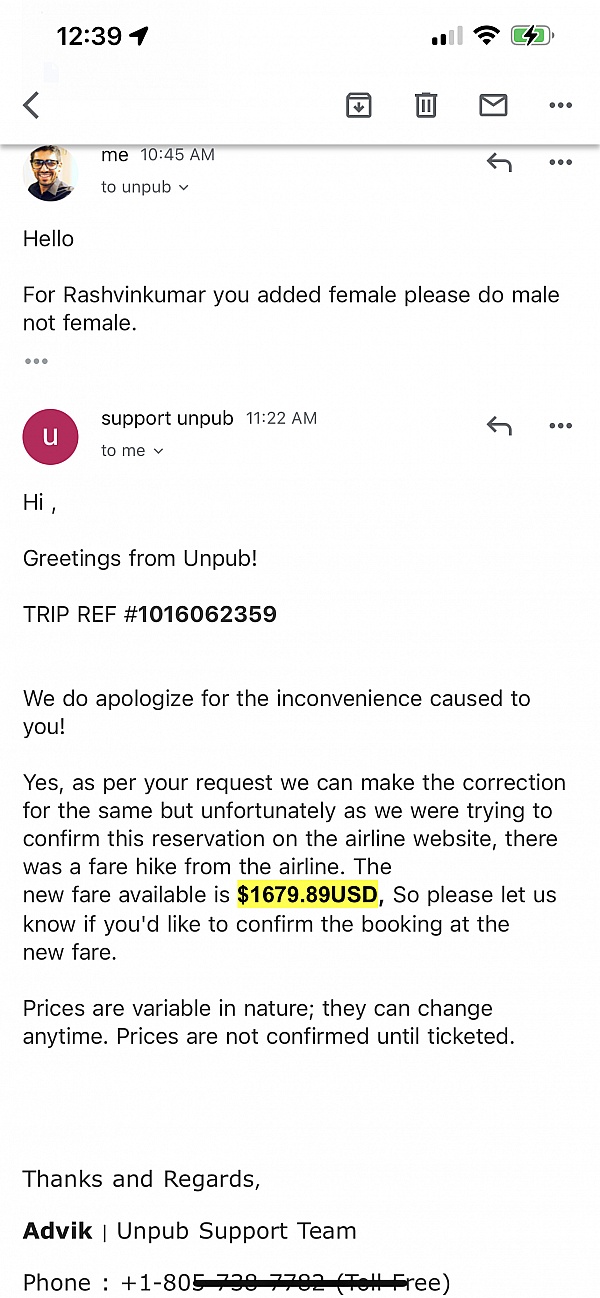Open more options for support unpub message

pyautogui.click(x=560, y=427)
